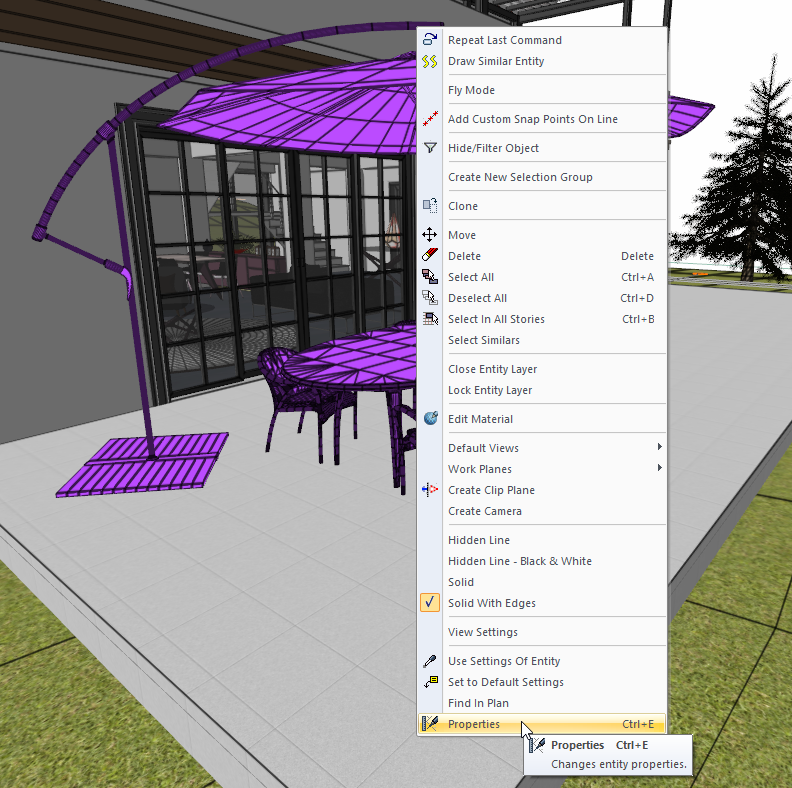
Task: Click the Create Clip Plane icon
Action: (x=430, y=490)
